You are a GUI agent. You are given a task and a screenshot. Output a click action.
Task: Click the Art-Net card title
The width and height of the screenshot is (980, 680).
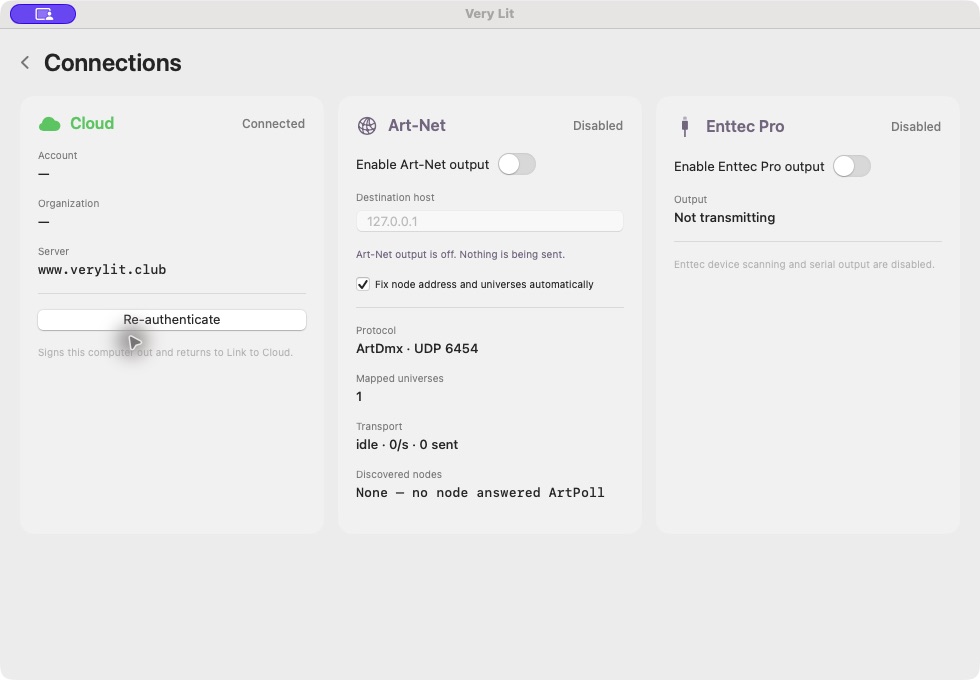pyautogui.click(x=417, y=126)
